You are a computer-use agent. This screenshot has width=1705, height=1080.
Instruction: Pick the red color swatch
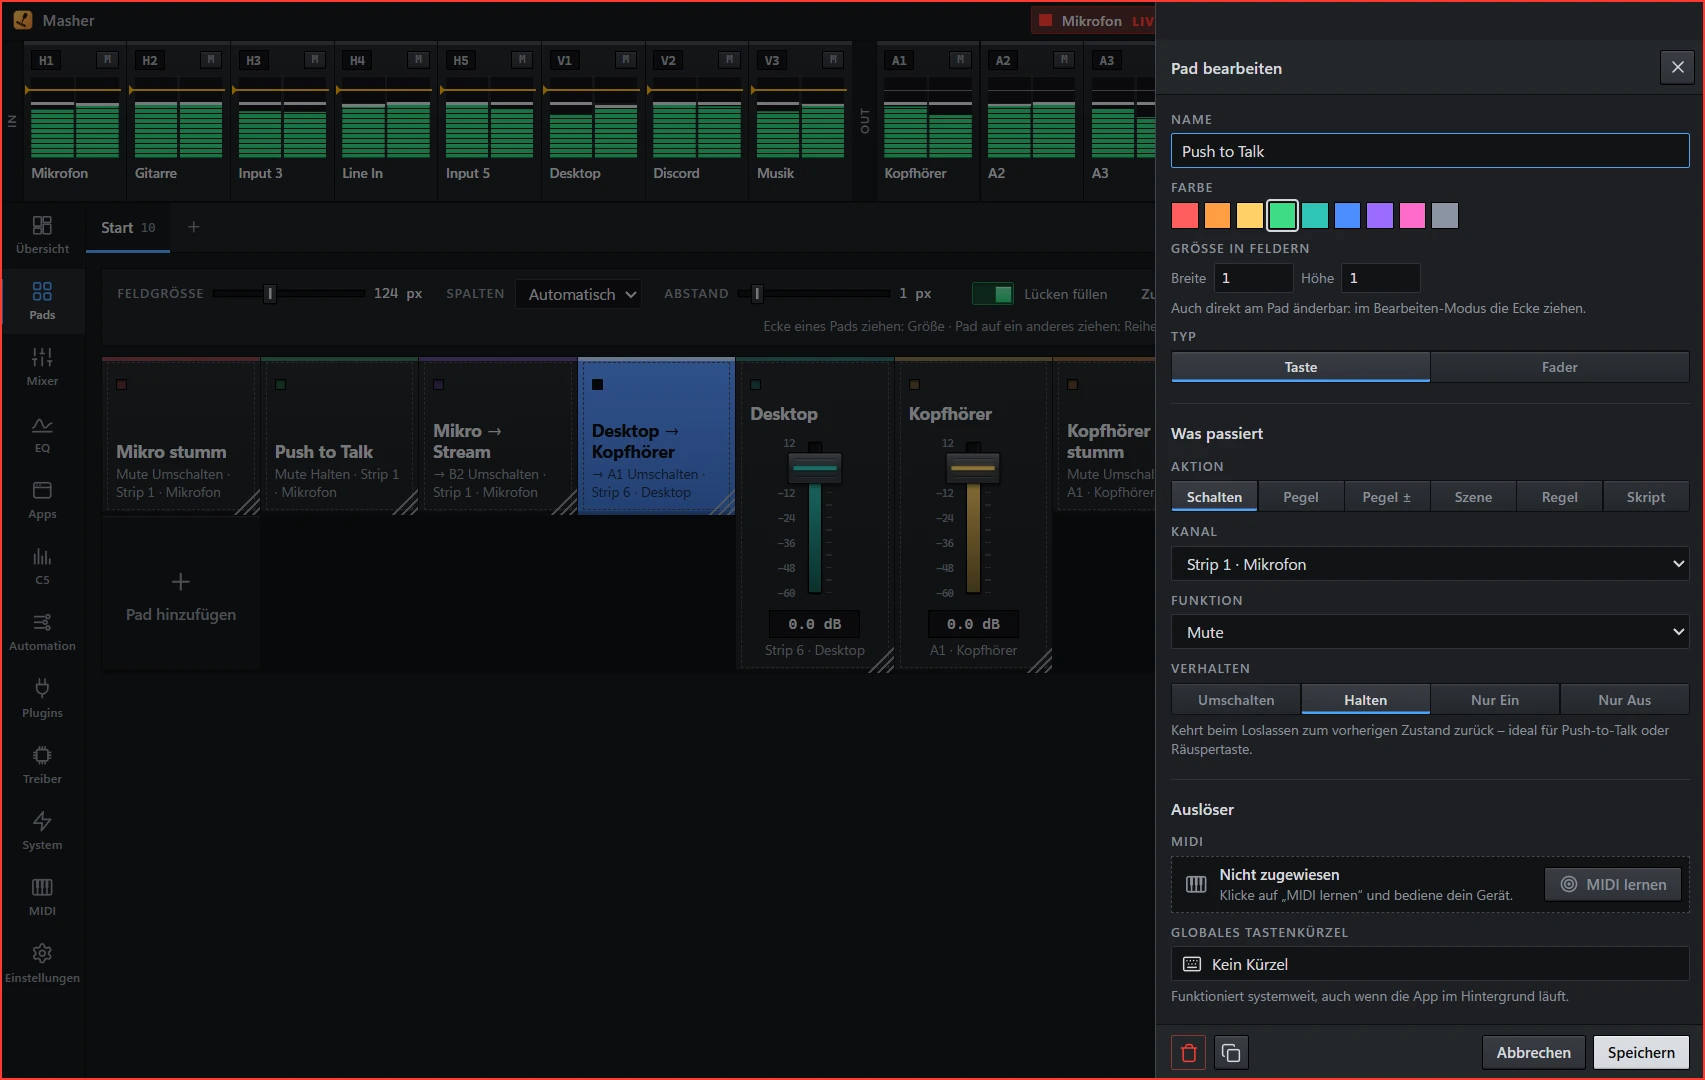point(1185,215)
